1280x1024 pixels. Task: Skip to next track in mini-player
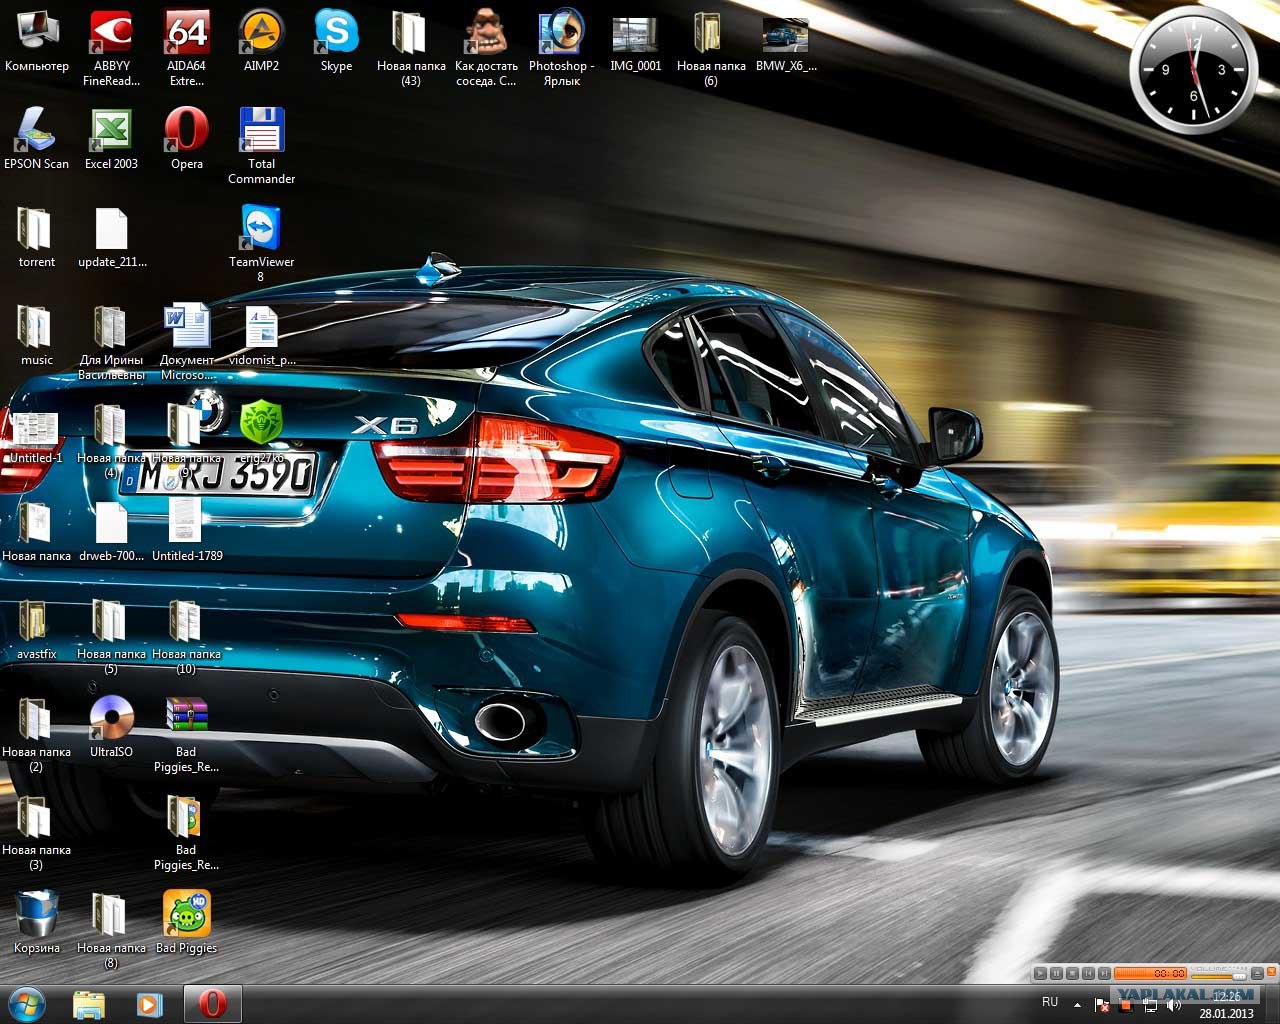coord(1104,973)
